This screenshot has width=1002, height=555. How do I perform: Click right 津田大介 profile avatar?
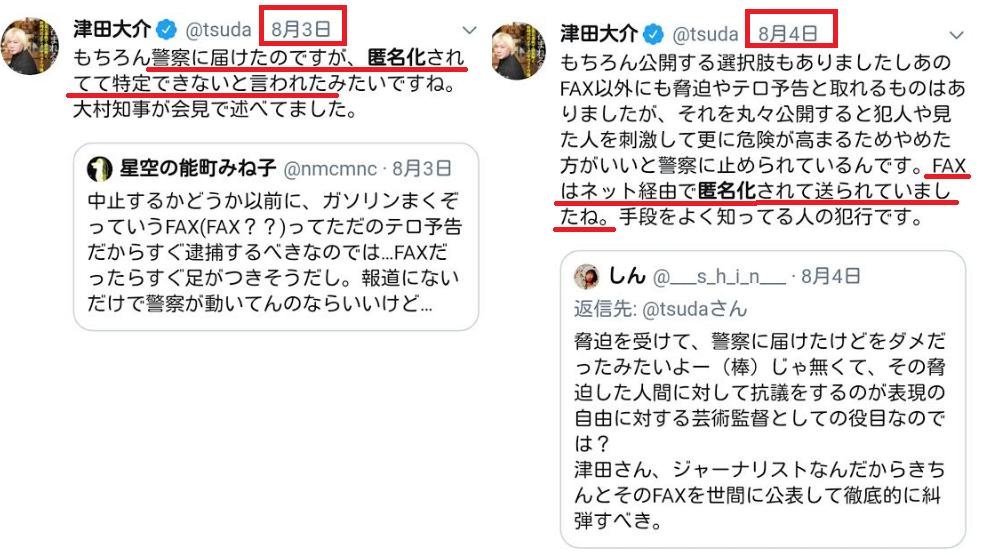point(520,51)
